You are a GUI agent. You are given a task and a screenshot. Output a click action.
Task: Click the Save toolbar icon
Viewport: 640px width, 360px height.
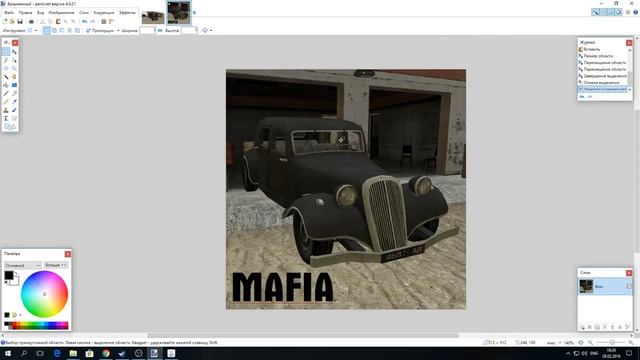pyautogui.click(x=20, y=22)
